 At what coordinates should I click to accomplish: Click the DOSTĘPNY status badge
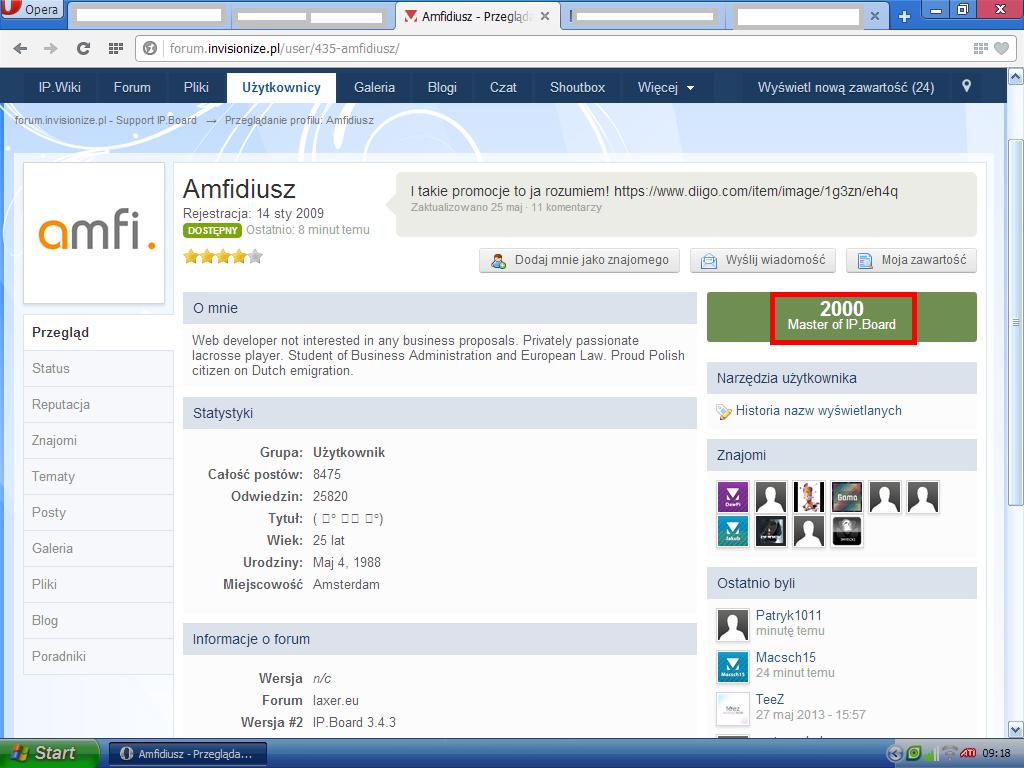tap(212, 230)
